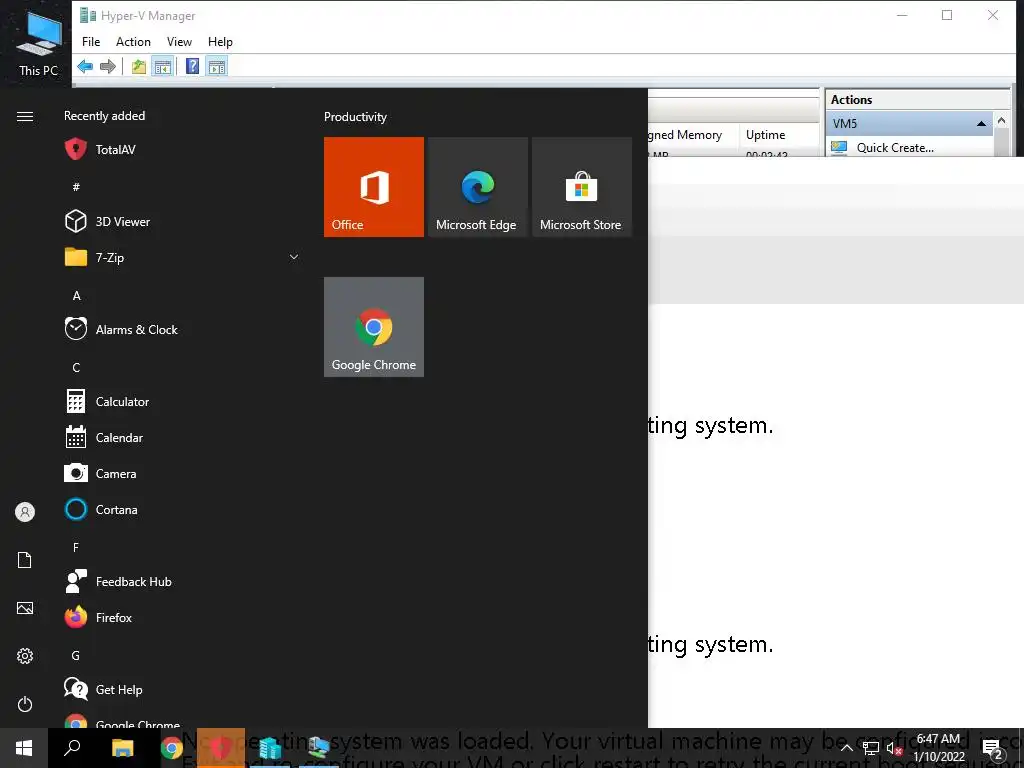Click the Back arrow in Hyper-V toolbar
This screenshot has width=1024, height=768.
click(x=85, y=66)
